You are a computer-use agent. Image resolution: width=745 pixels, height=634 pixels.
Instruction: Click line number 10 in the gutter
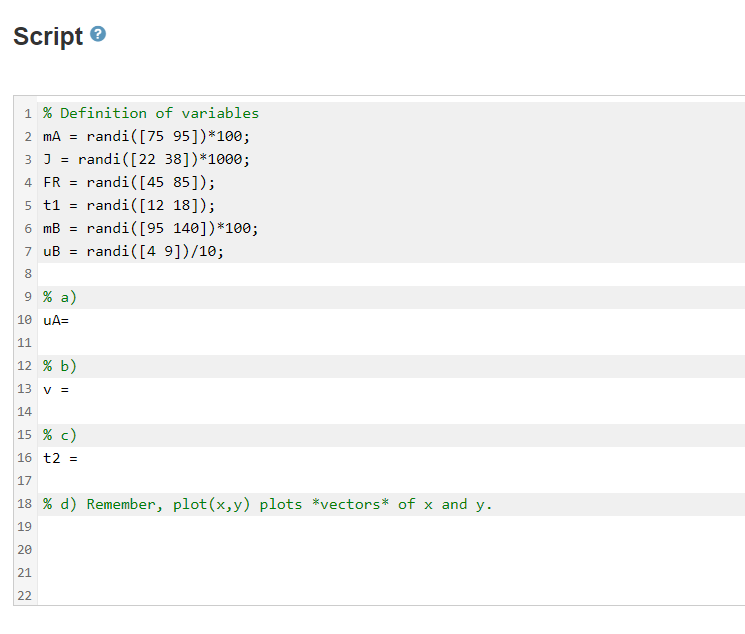(x=25, y=320)
